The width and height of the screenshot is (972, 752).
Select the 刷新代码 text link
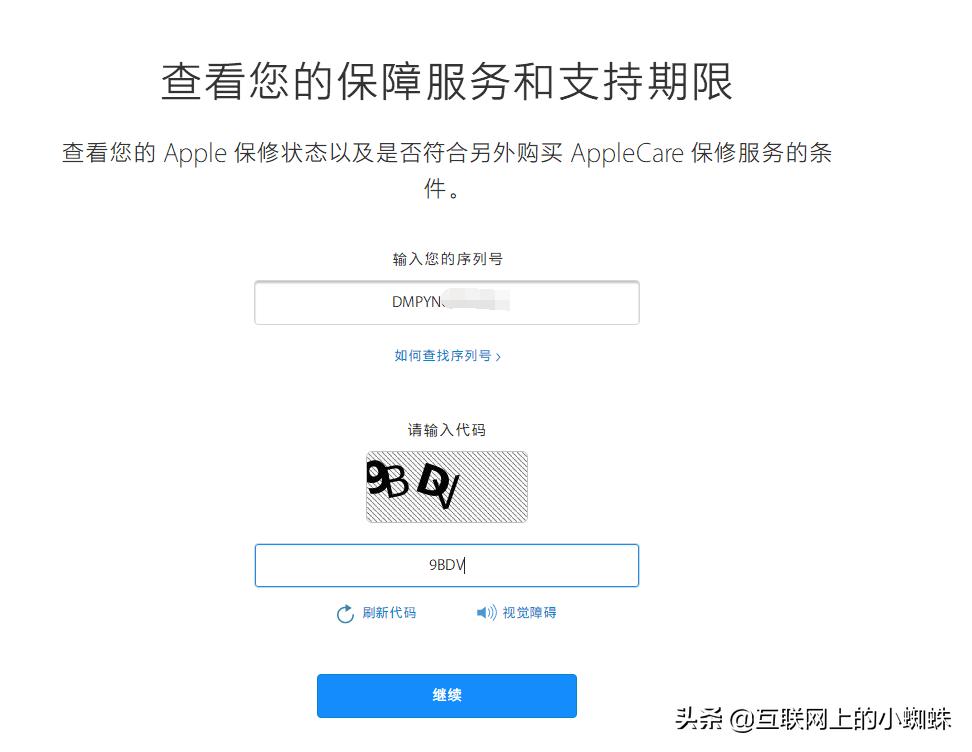[389, 613]
